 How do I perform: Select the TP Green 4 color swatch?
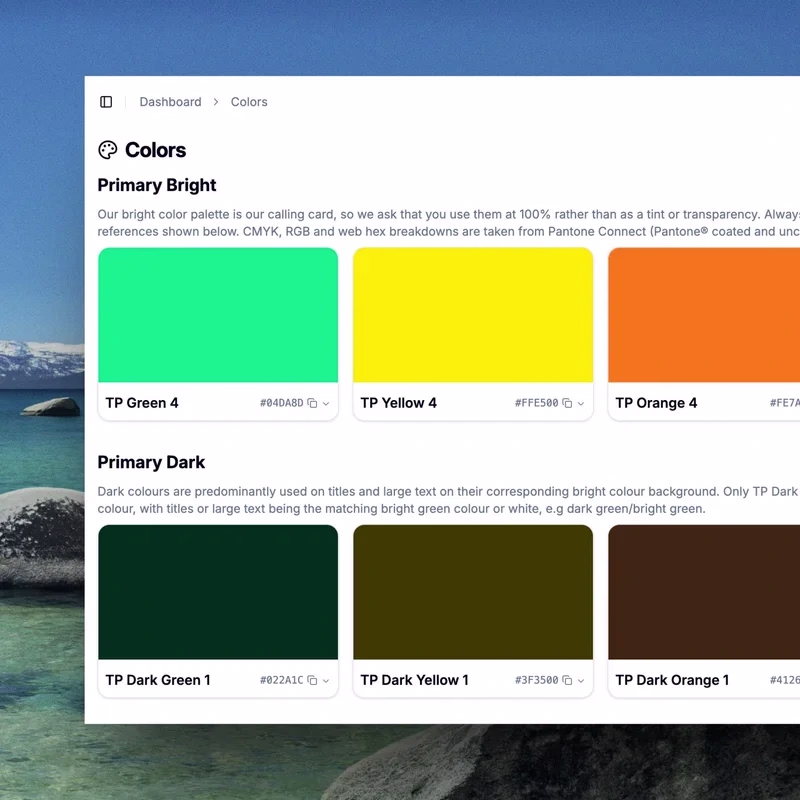click(218, 315)
